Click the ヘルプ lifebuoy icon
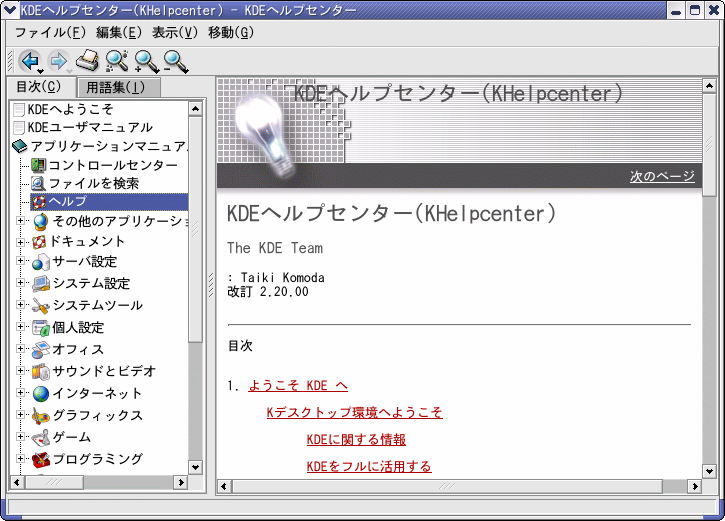 point(38,202)
